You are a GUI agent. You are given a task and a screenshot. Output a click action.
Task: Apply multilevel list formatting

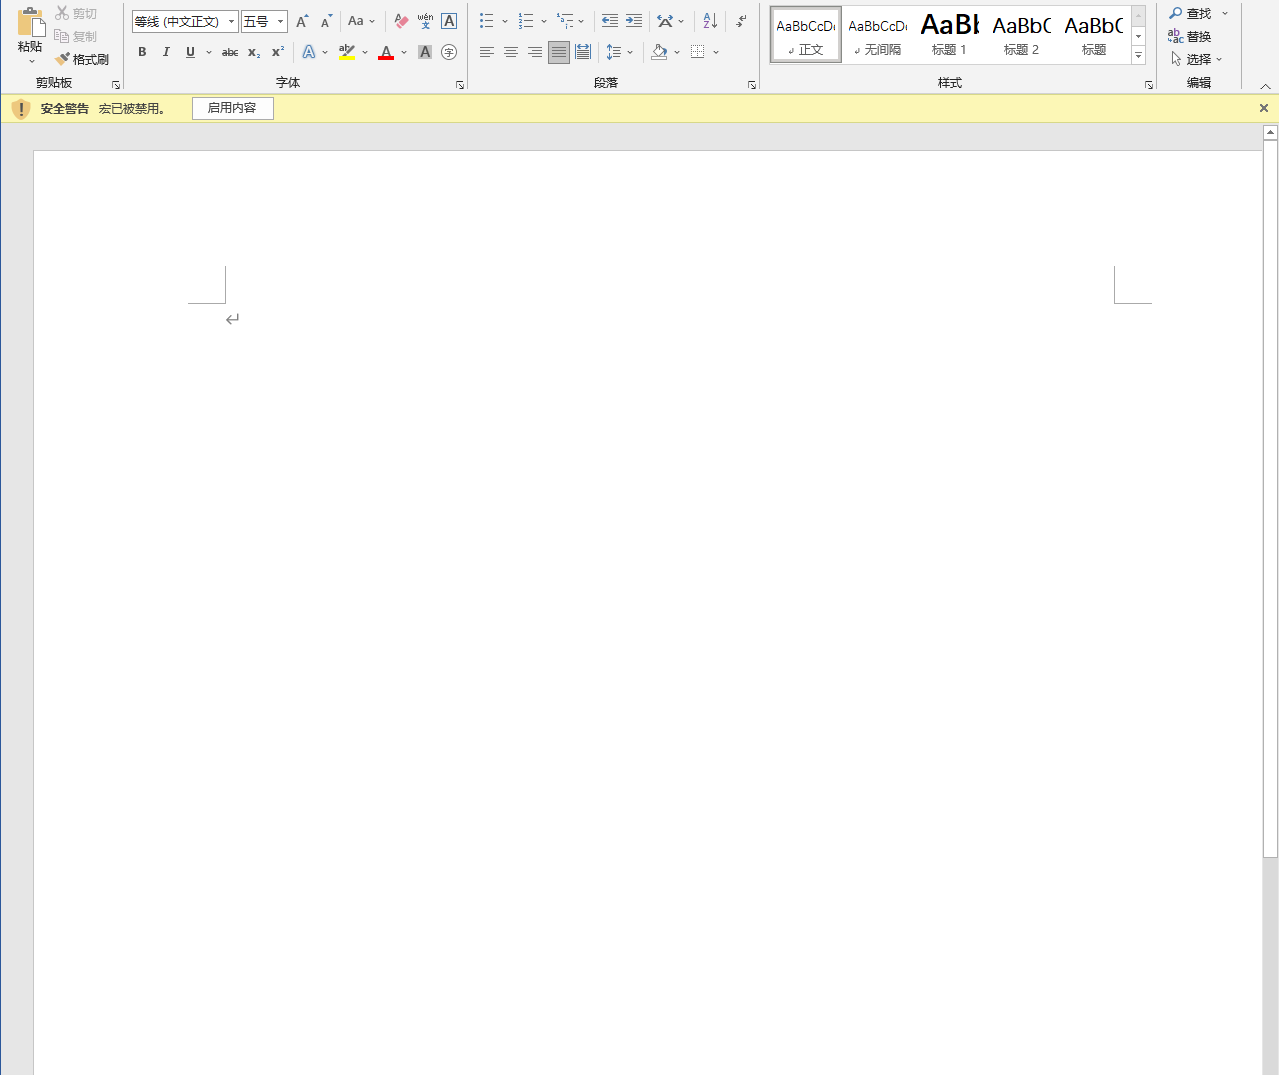coord(565,21)
